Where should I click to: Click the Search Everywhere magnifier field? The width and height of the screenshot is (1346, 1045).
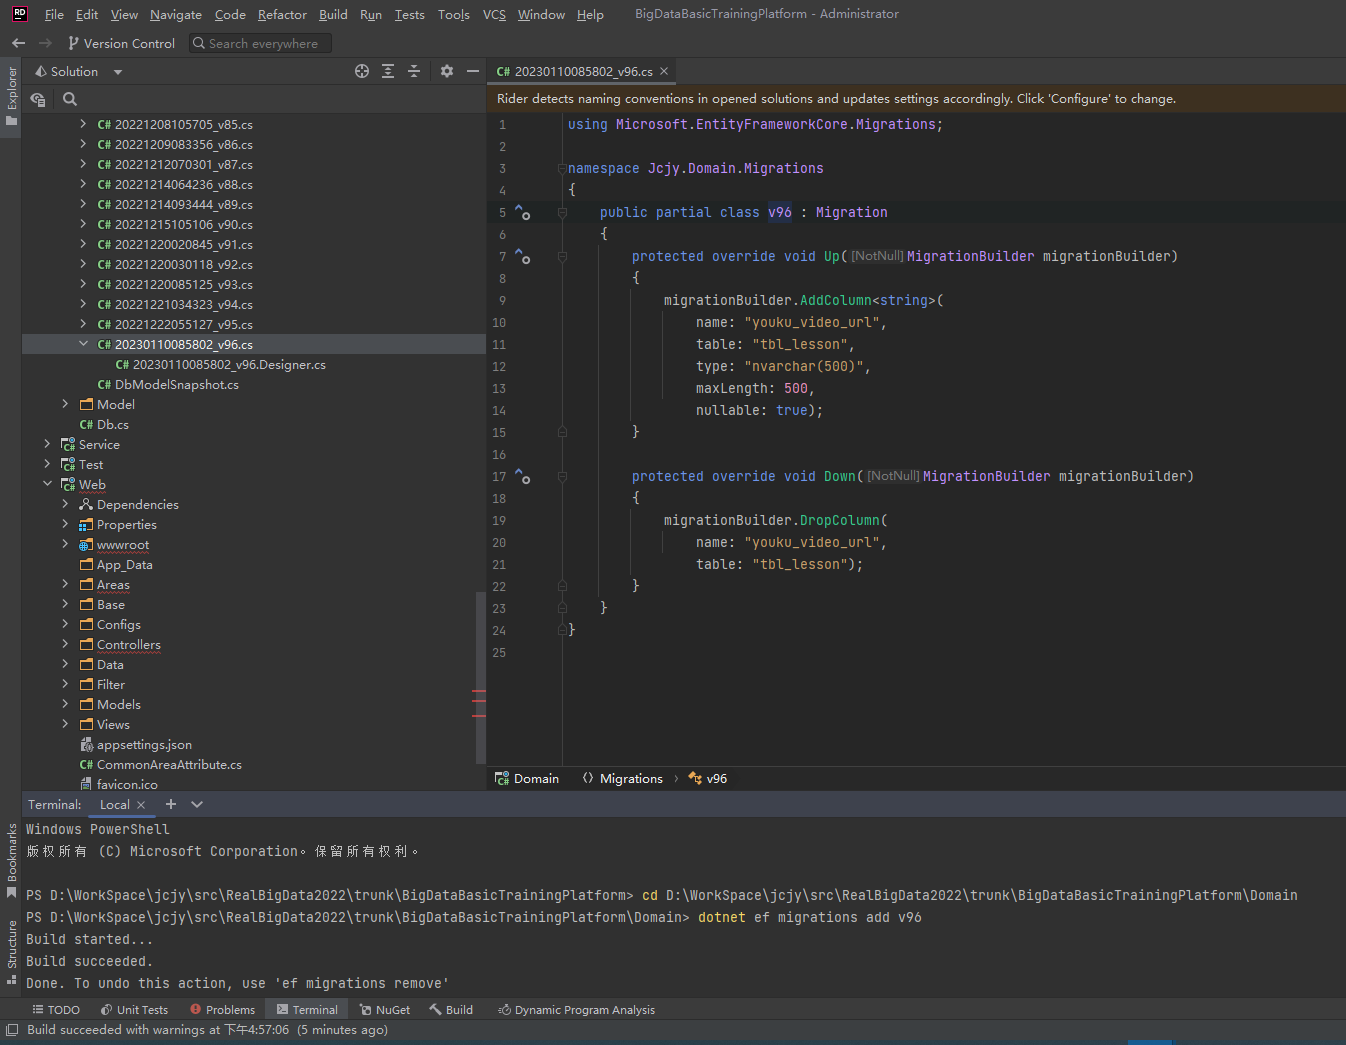260,43
